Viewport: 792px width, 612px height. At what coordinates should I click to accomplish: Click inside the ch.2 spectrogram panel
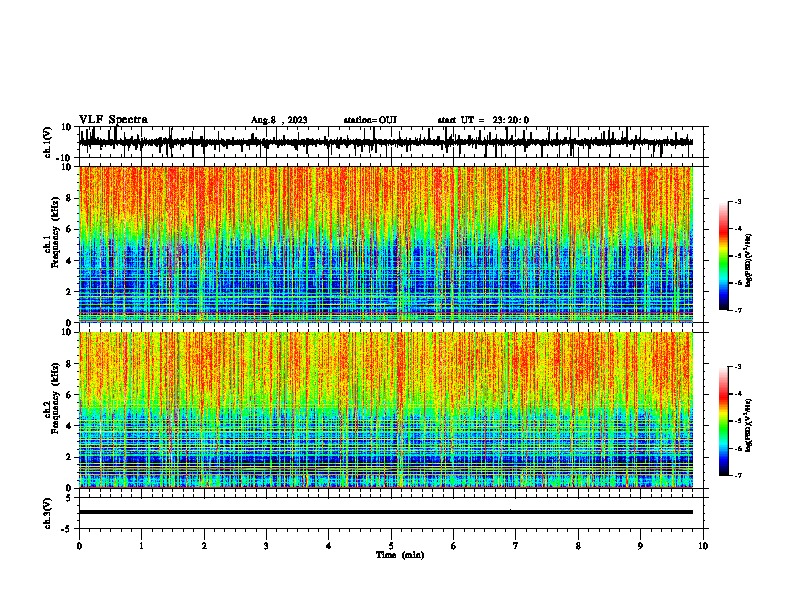point(385,410)
